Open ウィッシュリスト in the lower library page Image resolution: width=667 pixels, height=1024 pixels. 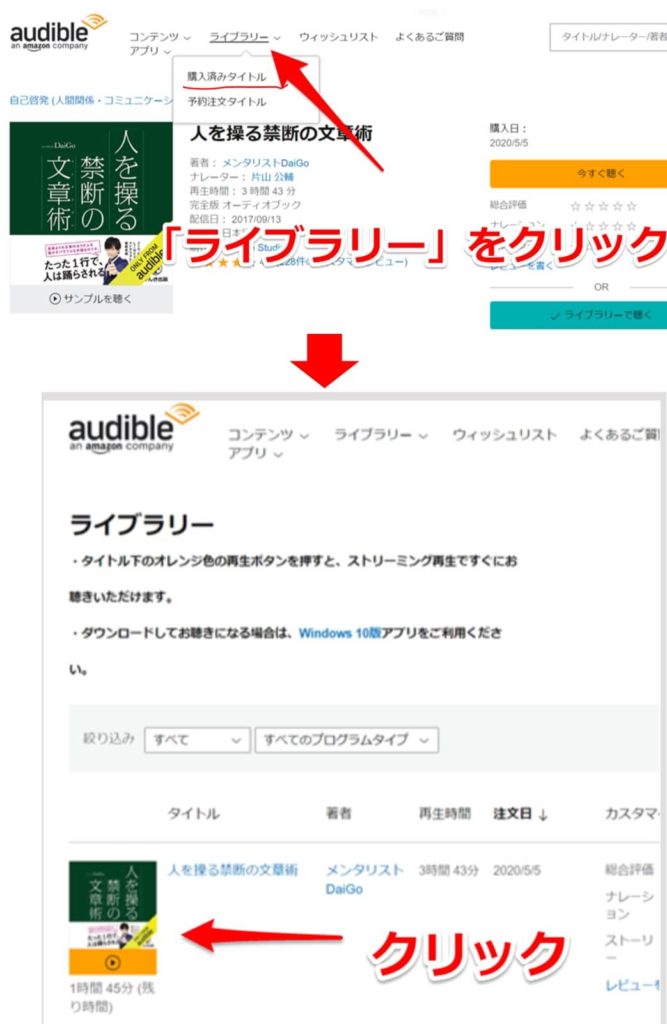[505, 435]
